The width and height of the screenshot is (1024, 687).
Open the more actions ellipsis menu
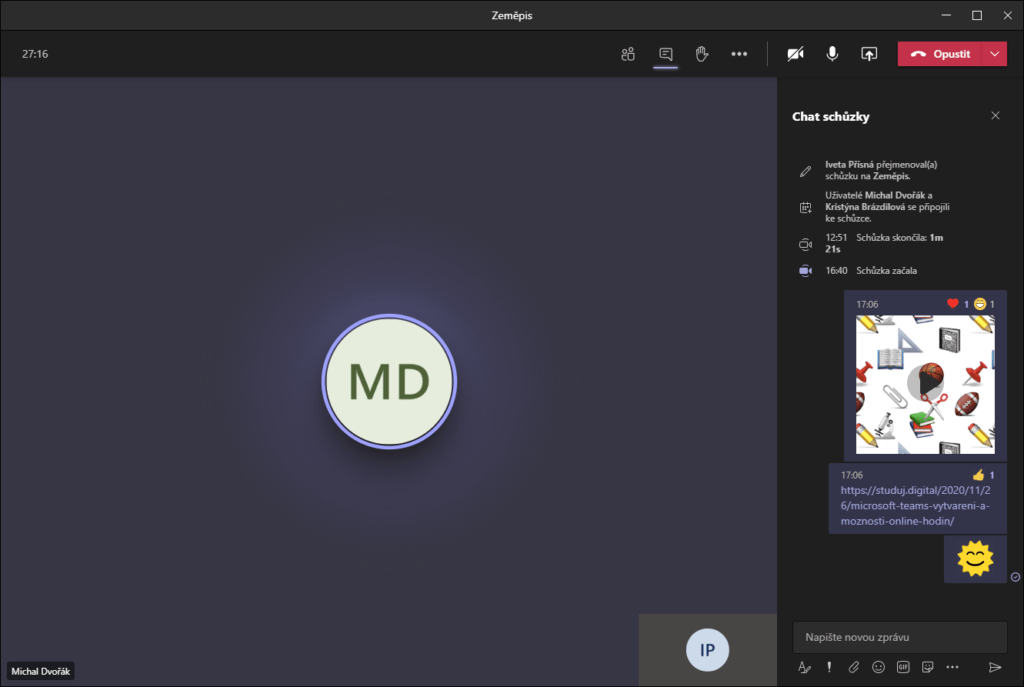pos(739,54)
